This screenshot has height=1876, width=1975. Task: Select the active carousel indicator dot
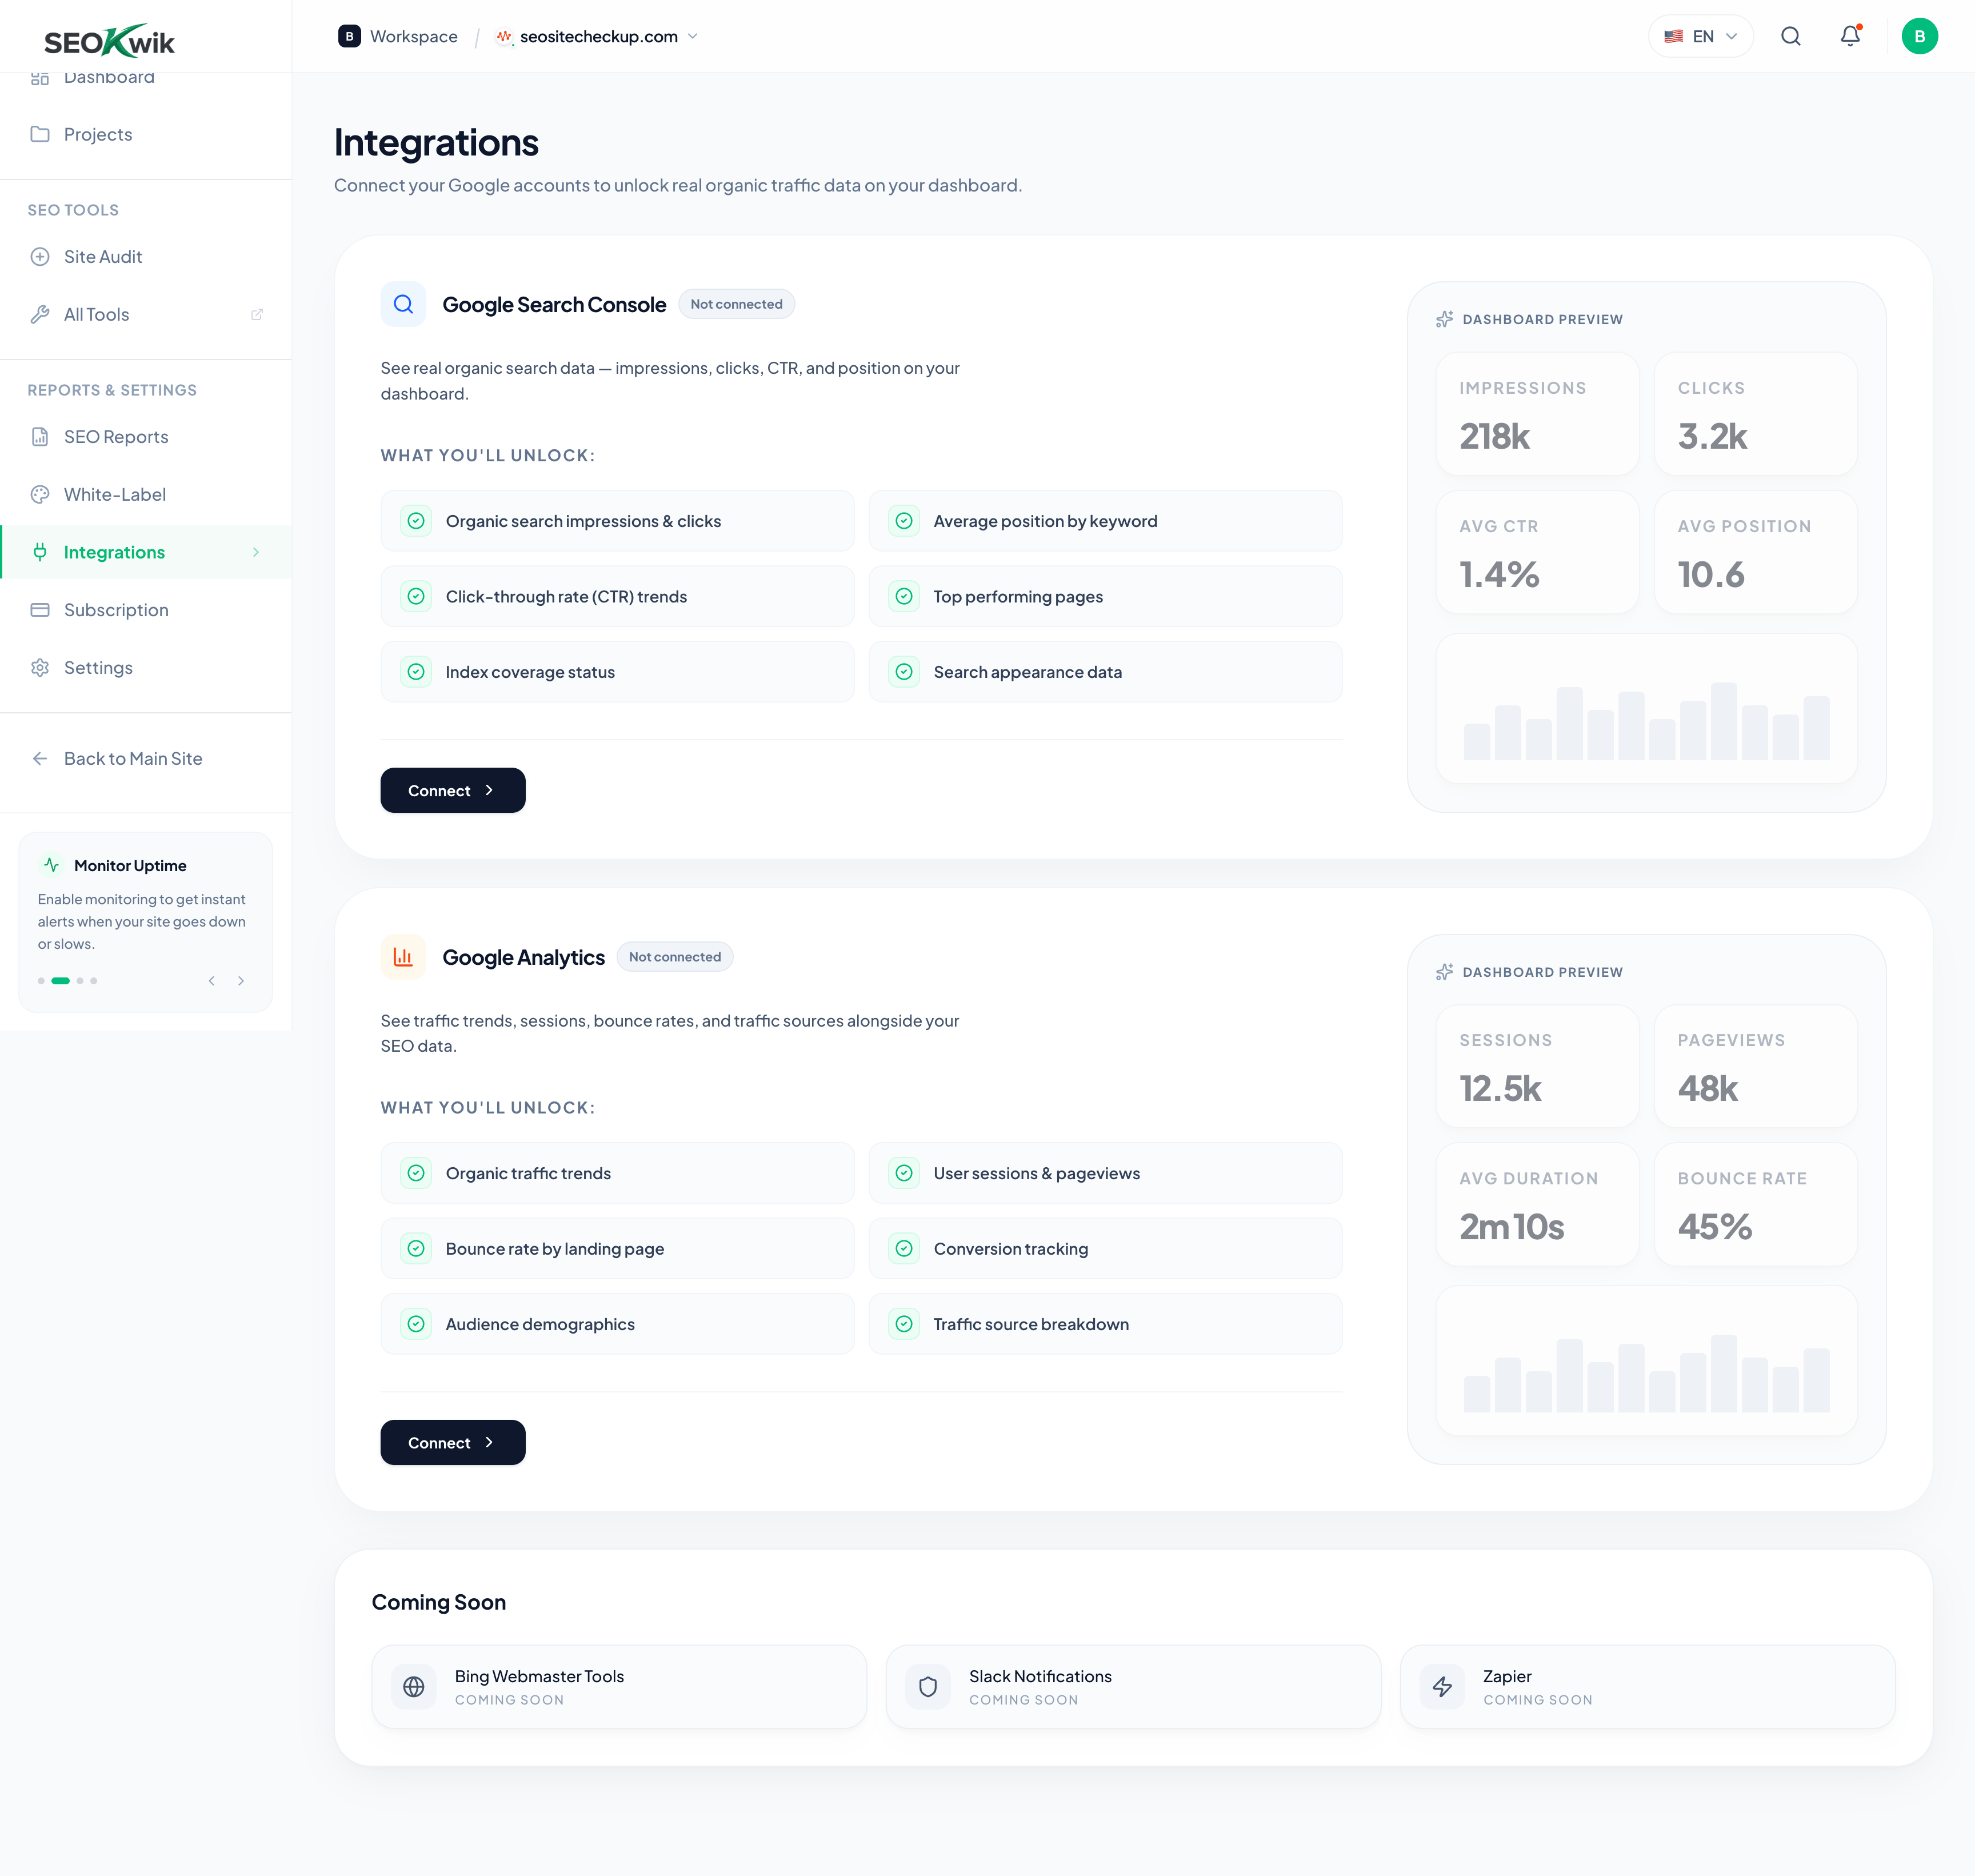pyautogui.click(x=61, y=981)
